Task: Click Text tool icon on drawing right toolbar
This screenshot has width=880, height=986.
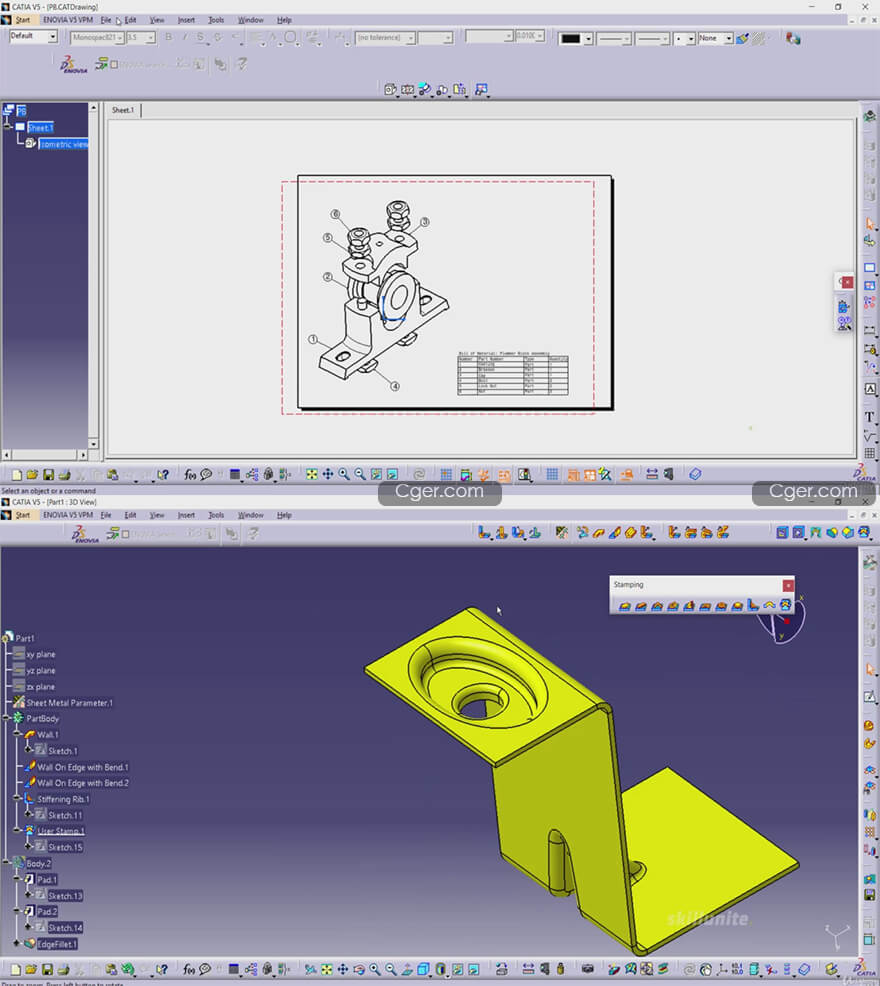Action: (x=869, y=416)
